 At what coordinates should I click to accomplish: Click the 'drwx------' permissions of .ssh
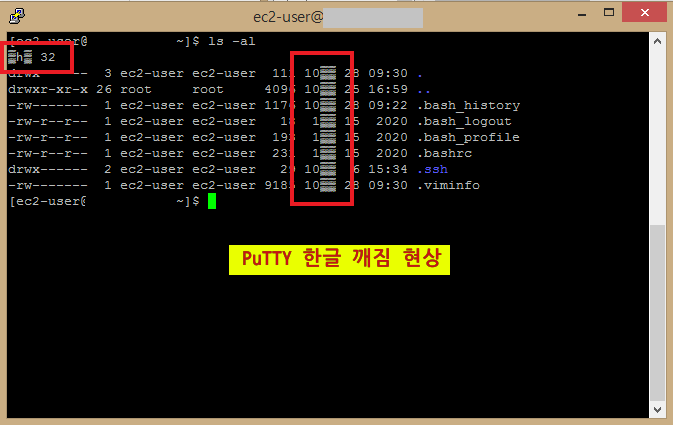pos(48,169)
